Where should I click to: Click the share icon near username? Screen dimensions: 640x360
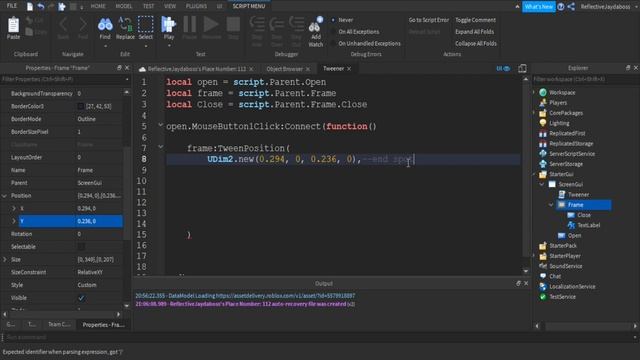click(x=571, y=7)
